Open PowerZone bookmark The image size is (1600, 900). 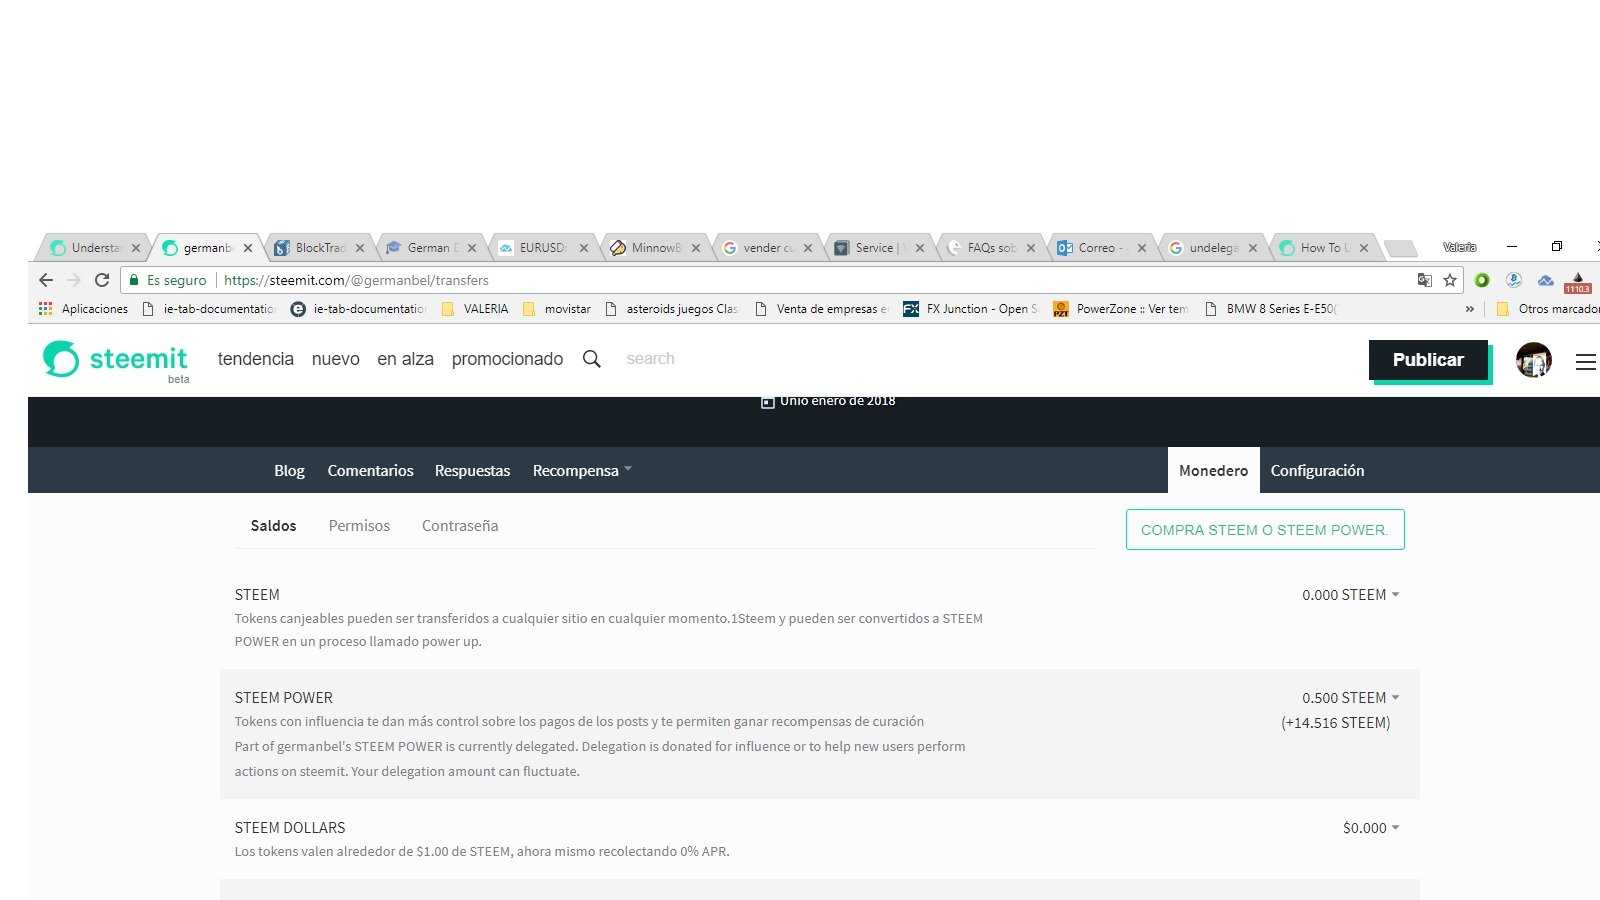click(x=1121, y=309)
